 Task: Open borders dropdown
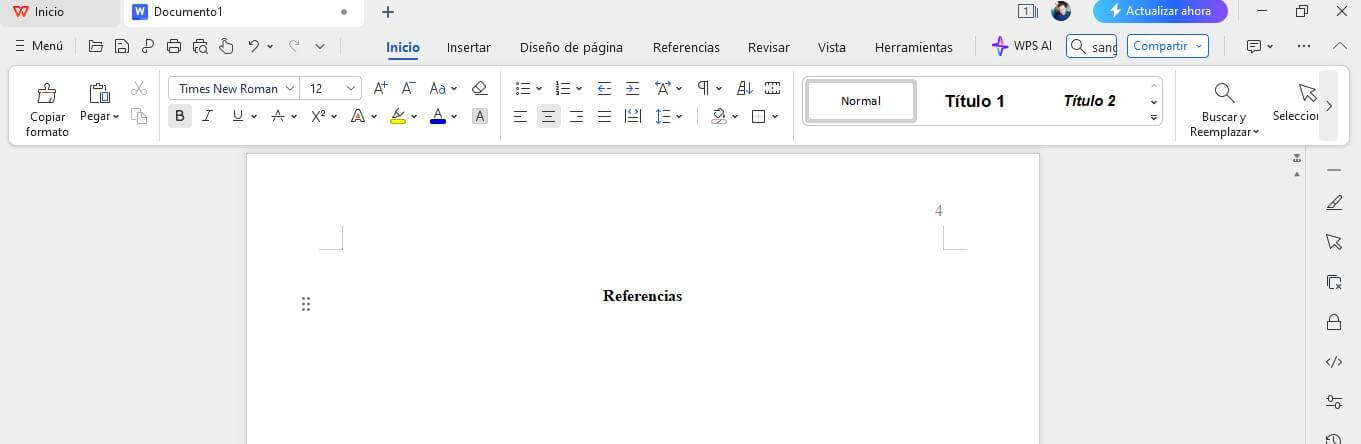[775, 117]
